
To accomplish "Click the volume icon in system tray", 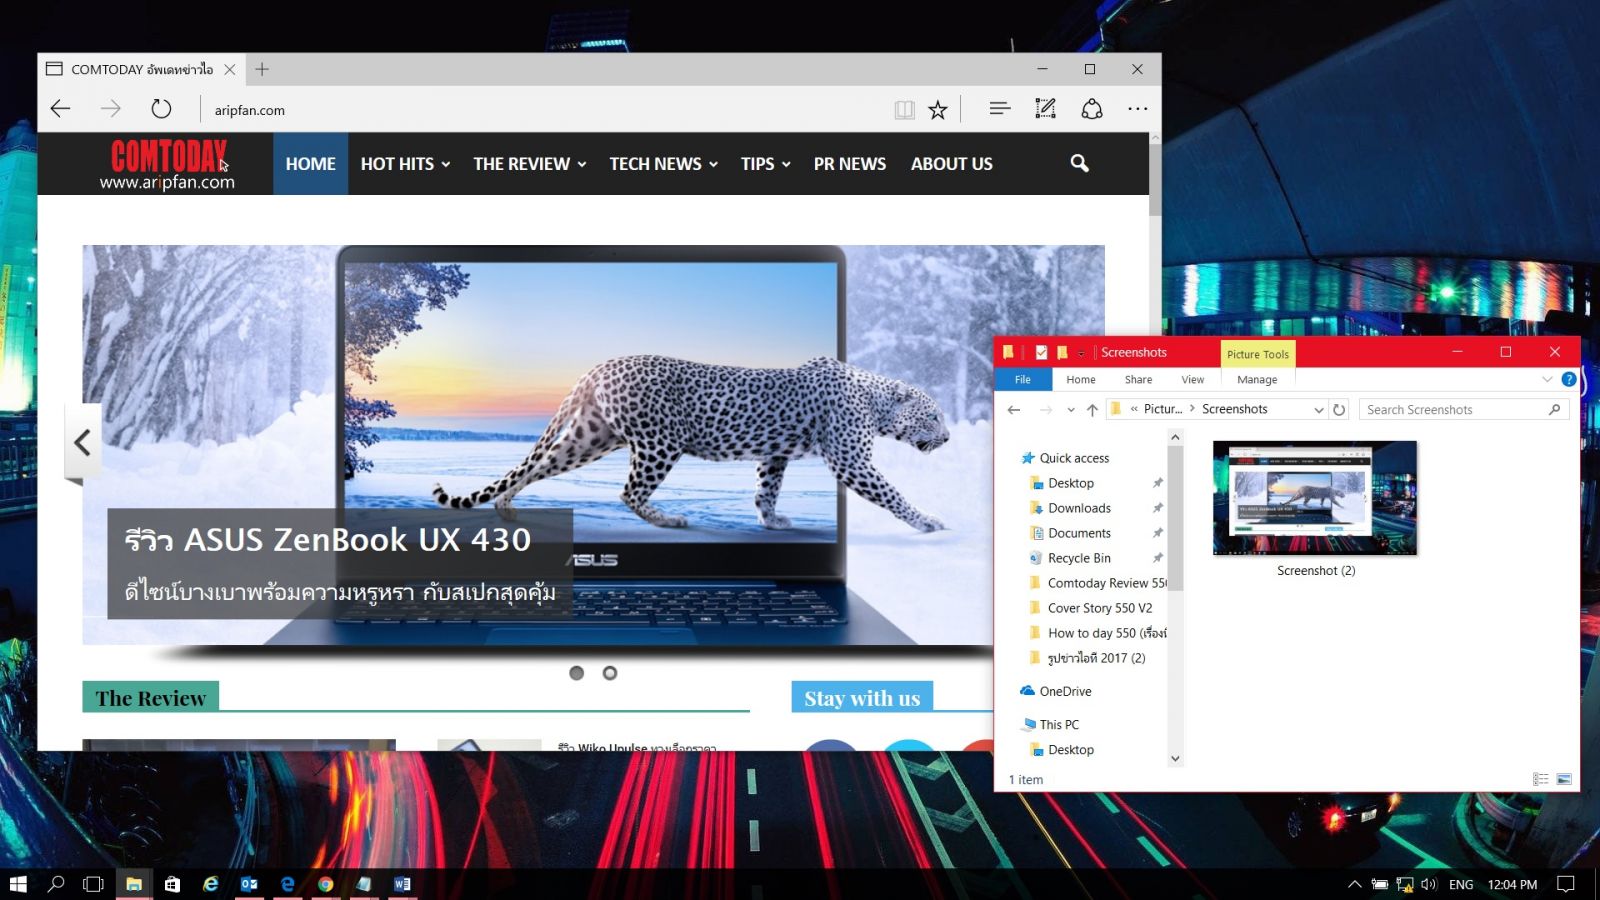I will pos(1428,884).
